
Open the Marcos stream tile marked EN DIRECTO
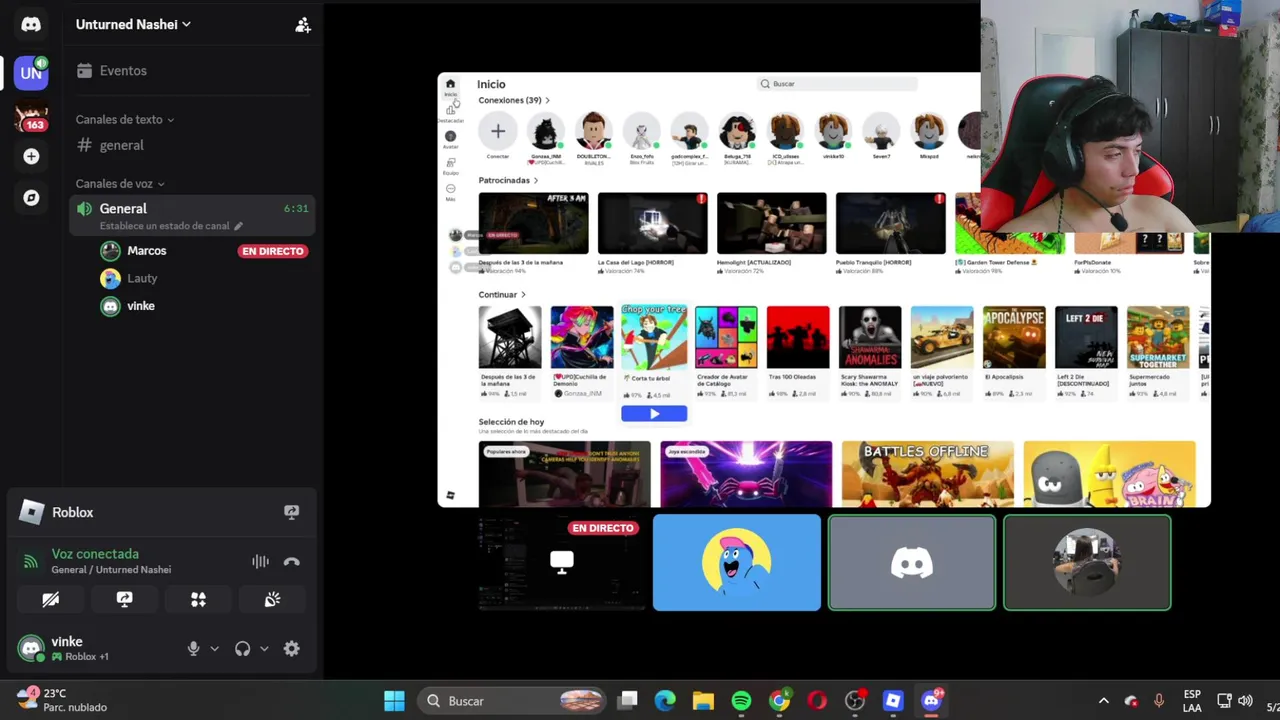561,562
